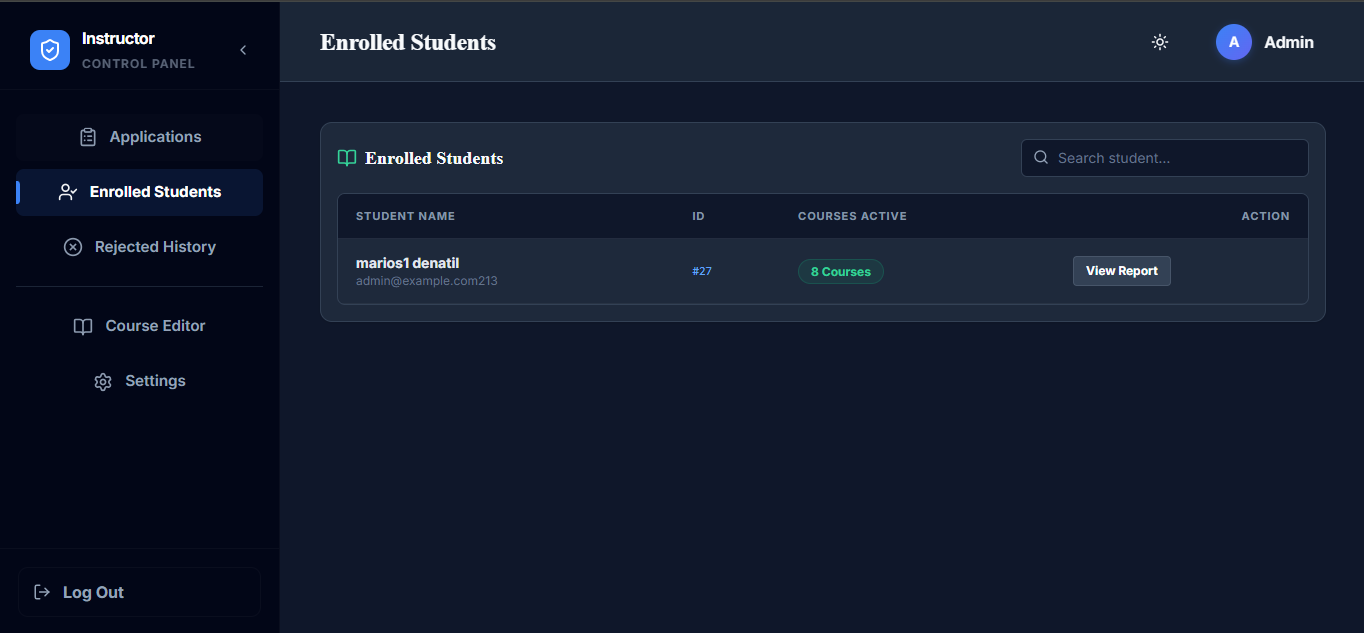Go to the Applications section

[155, 136]
